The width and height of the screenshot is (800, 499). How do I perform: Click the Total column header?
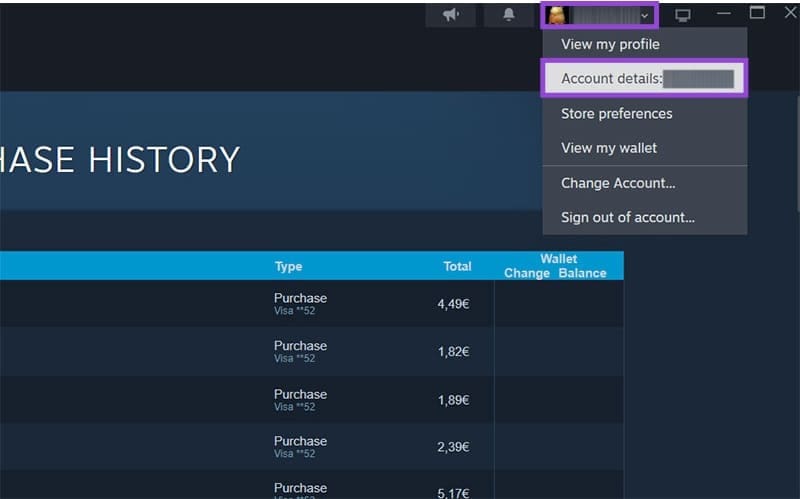pyautogui.click(x=457, y=266)
